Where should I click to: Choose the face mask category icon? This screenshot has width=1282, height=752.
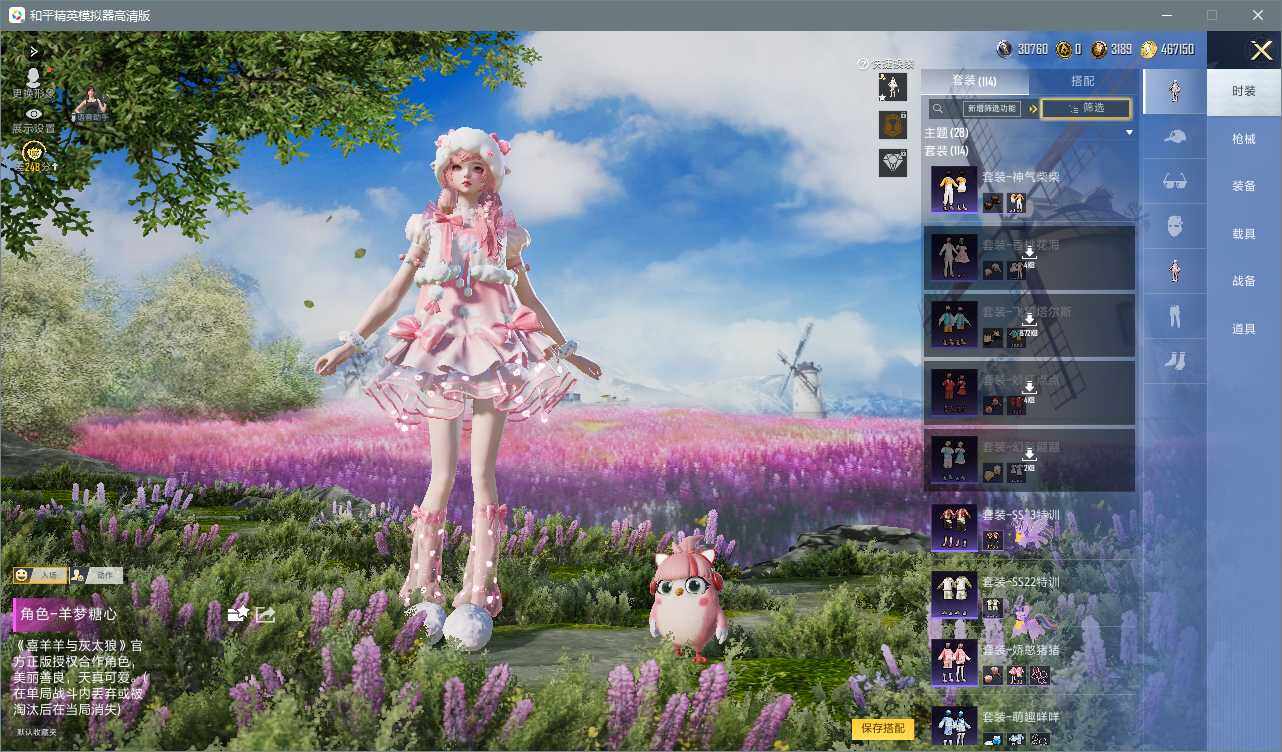[1174, 227]
